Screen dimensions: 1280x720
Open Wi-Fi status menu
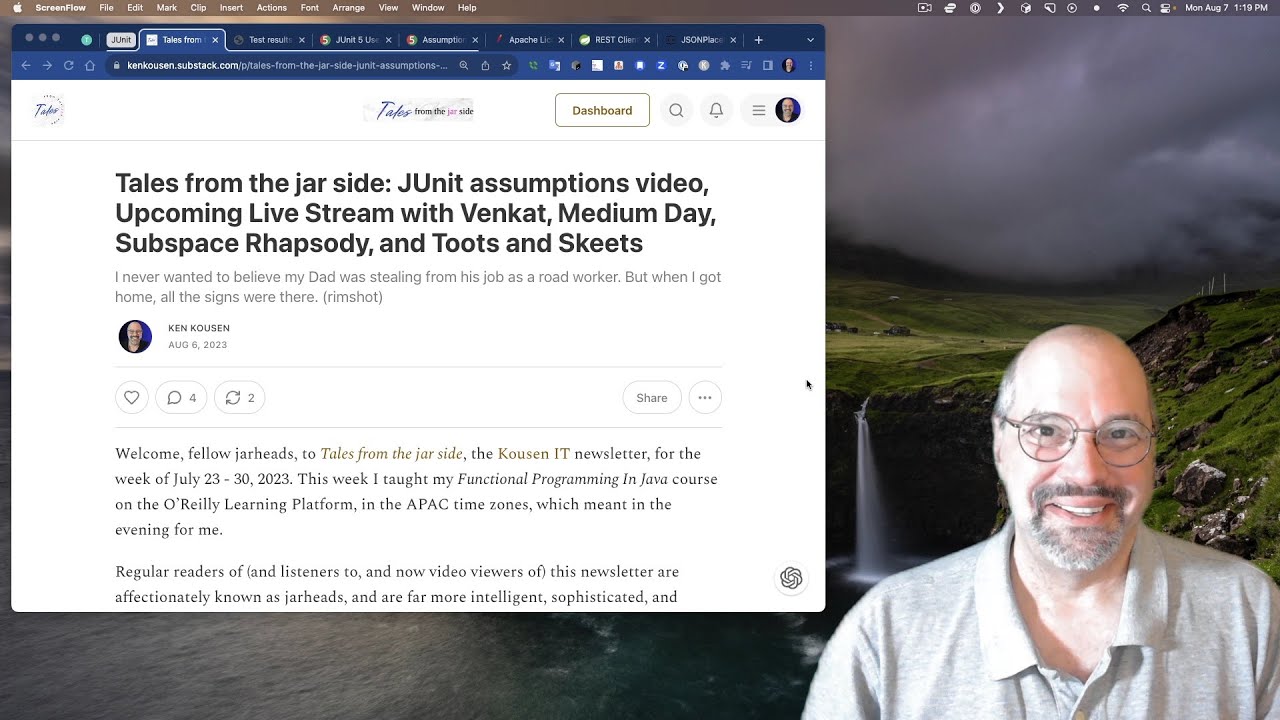point(1123,8)
